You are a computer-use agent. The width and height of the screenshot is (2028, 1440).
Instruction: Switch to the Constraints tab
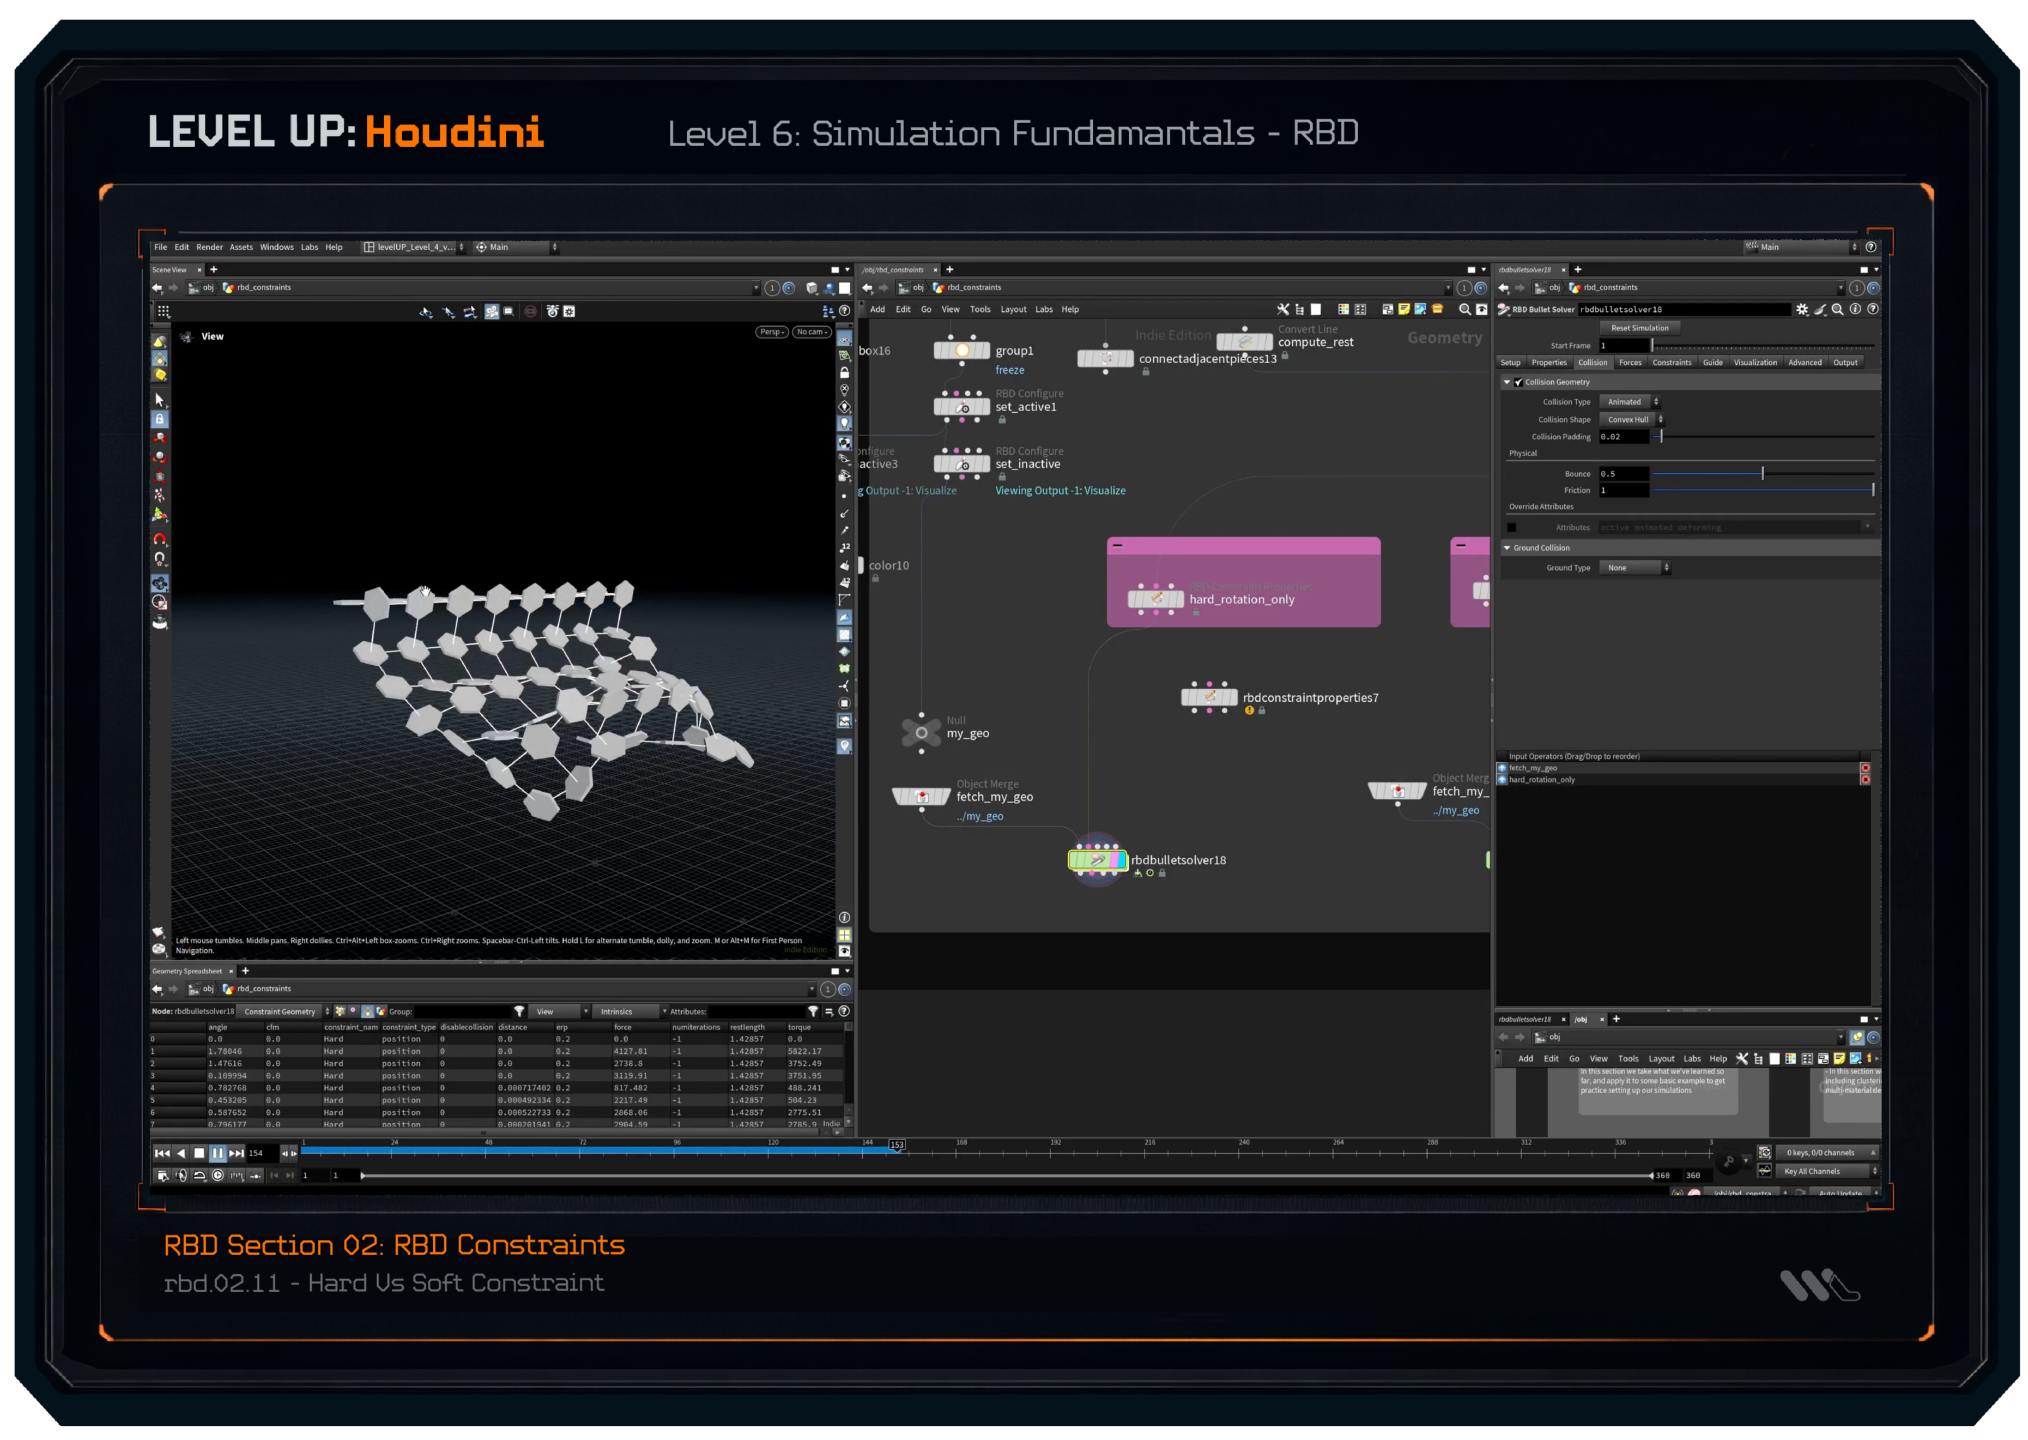(1671, 363)
